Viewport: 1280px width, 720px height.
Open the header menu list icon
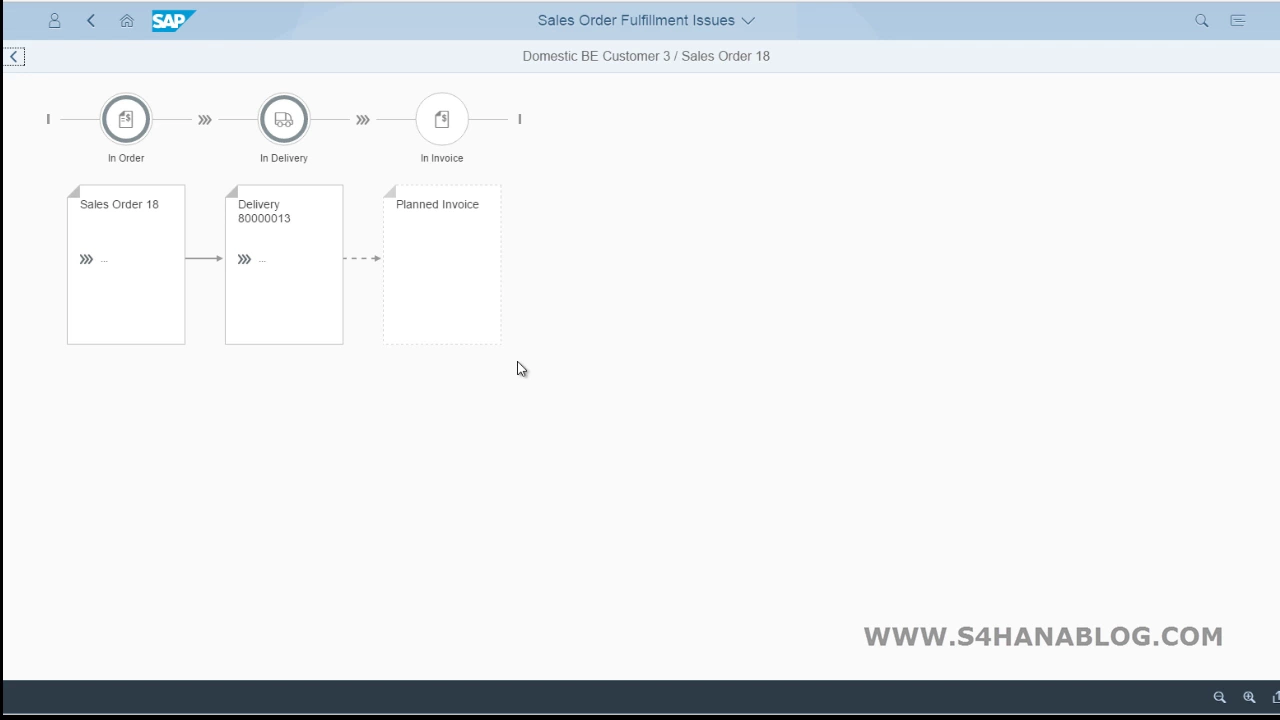pyautogui.click(x=1238, y=20)
